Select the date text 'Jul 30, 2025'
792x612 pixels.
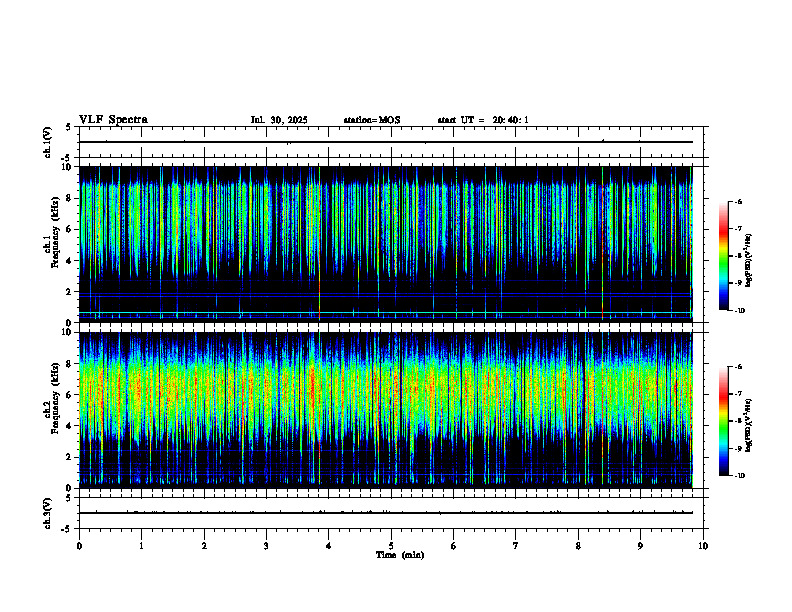coord(279,120)
